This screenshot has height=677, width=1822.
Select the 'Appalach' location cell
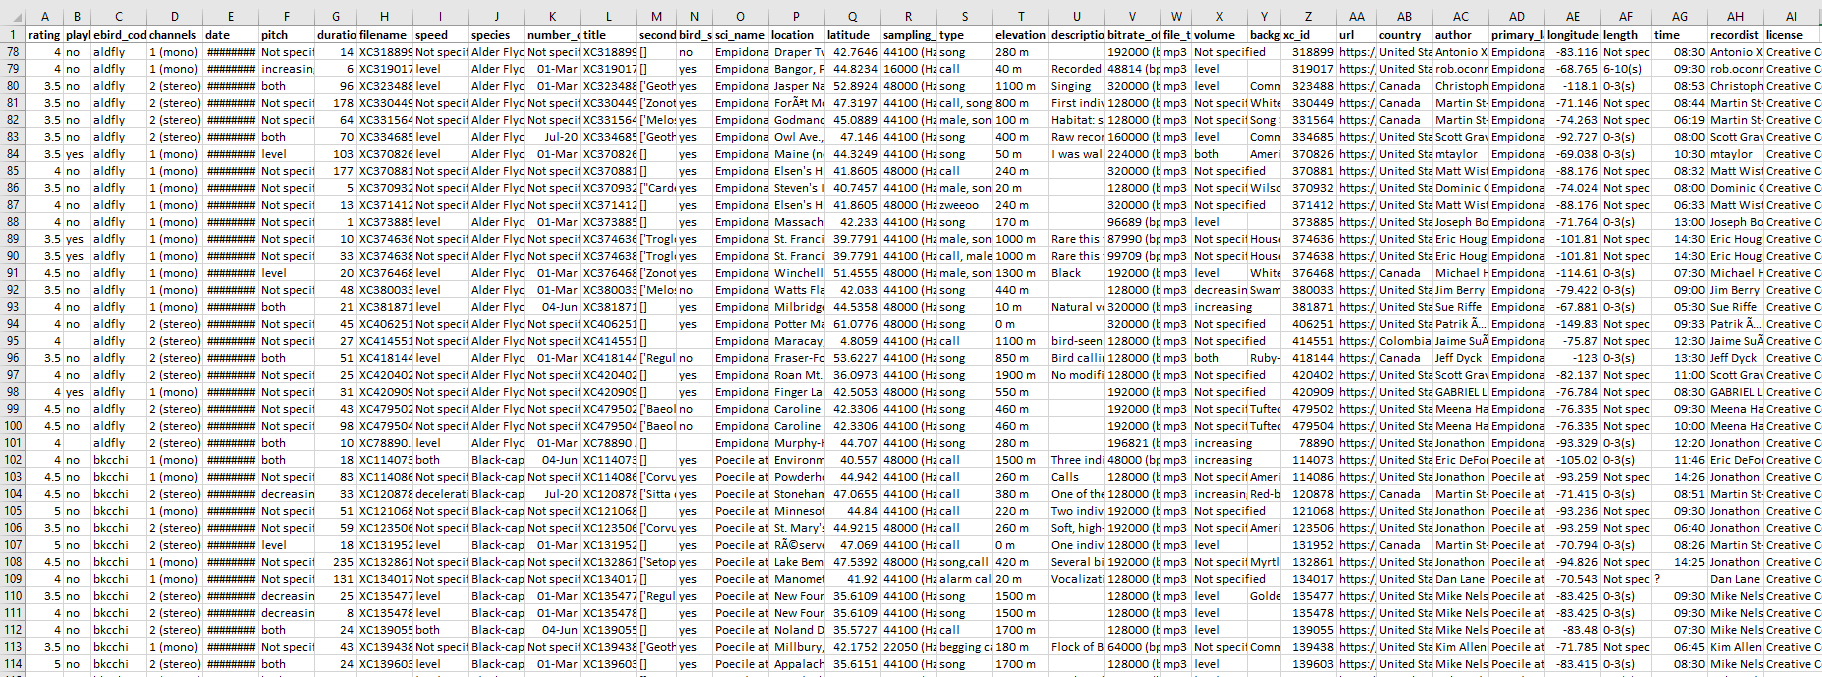(796, 664)
